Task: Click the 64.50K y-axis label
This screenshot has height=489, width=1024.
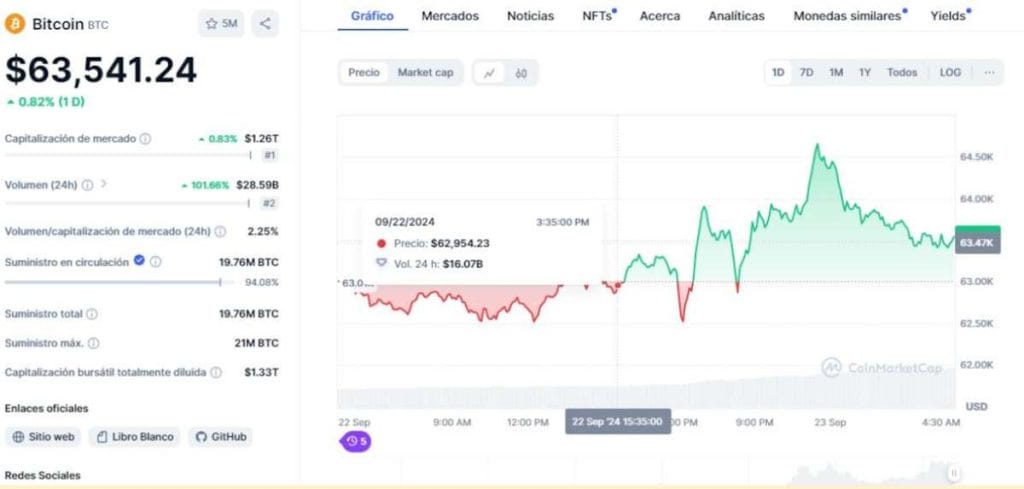Action: pyautogui.click(x=976, y=157)
